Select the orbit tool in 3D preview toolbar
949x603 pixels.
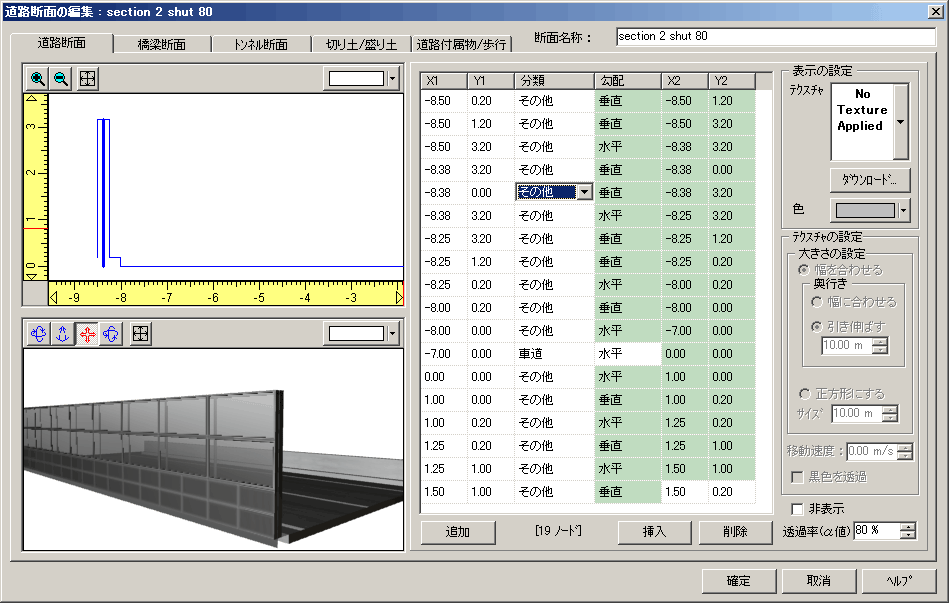pyautogui.click(x=111, y=334)
